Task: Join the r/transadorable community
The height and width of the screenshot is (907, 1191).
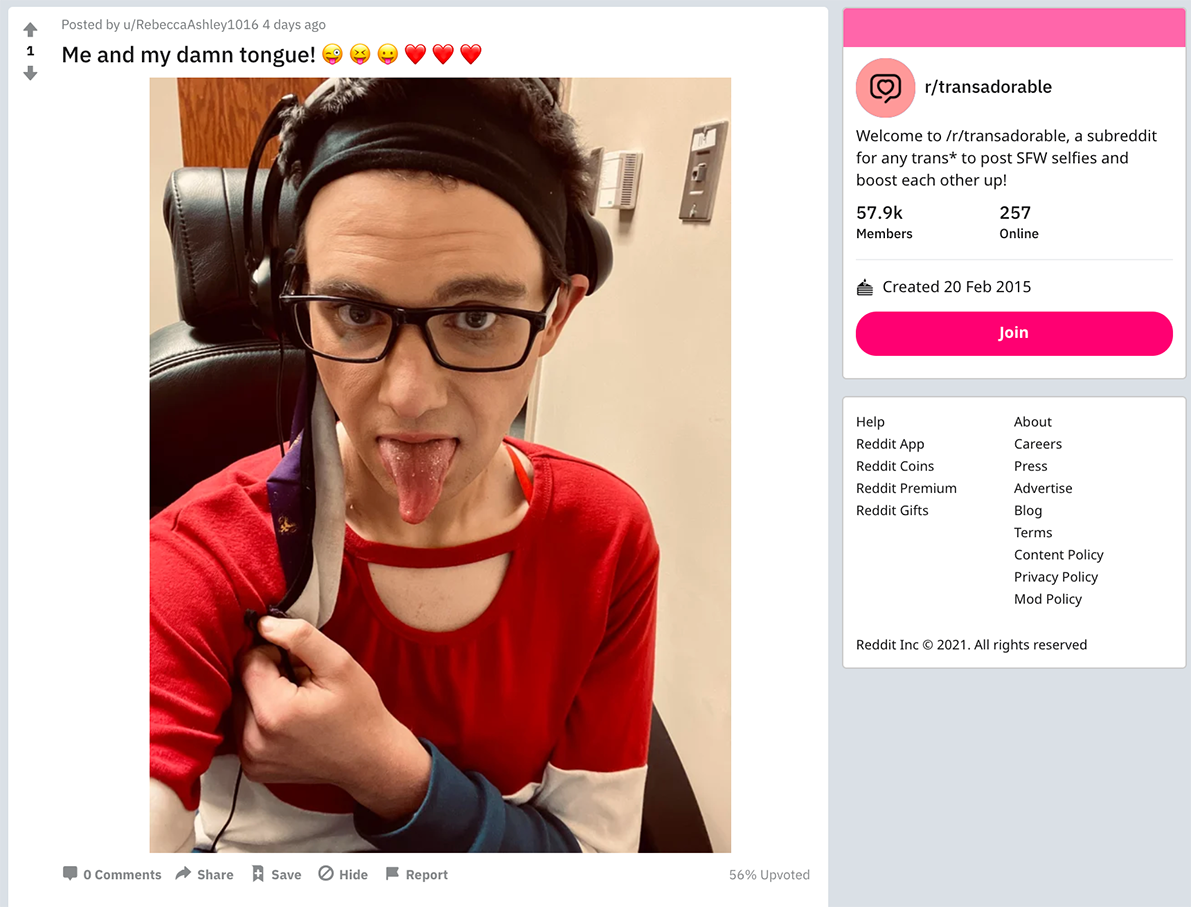Action: [1014, 333]
